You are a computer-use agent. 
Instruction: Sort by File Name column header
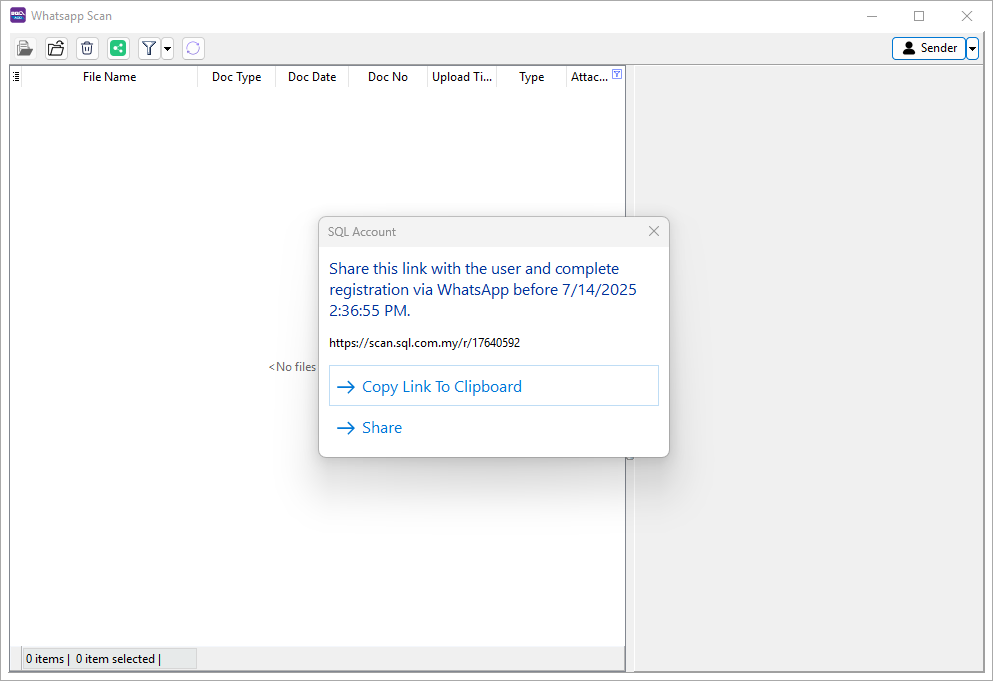[110, 77]
